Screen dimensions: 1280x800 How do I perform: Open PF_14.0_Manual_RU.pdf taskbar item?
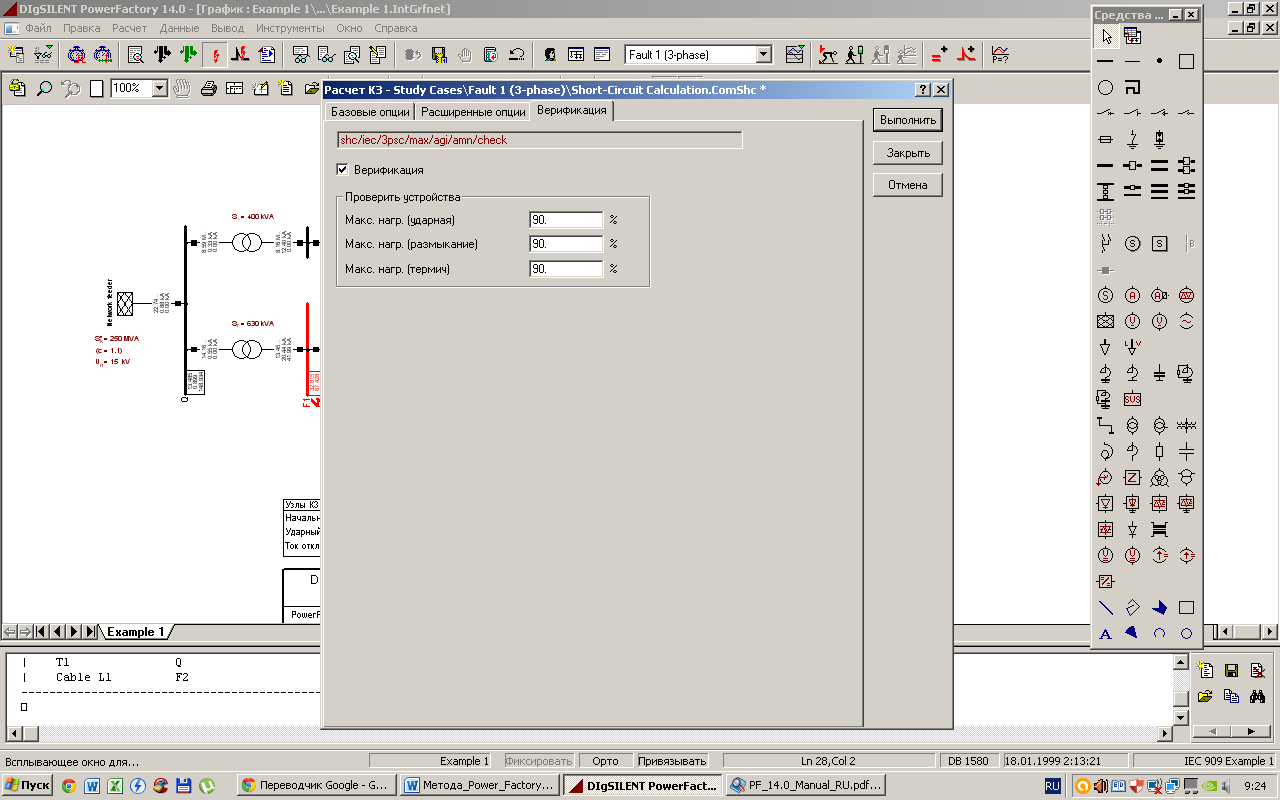tap(806, 786)
